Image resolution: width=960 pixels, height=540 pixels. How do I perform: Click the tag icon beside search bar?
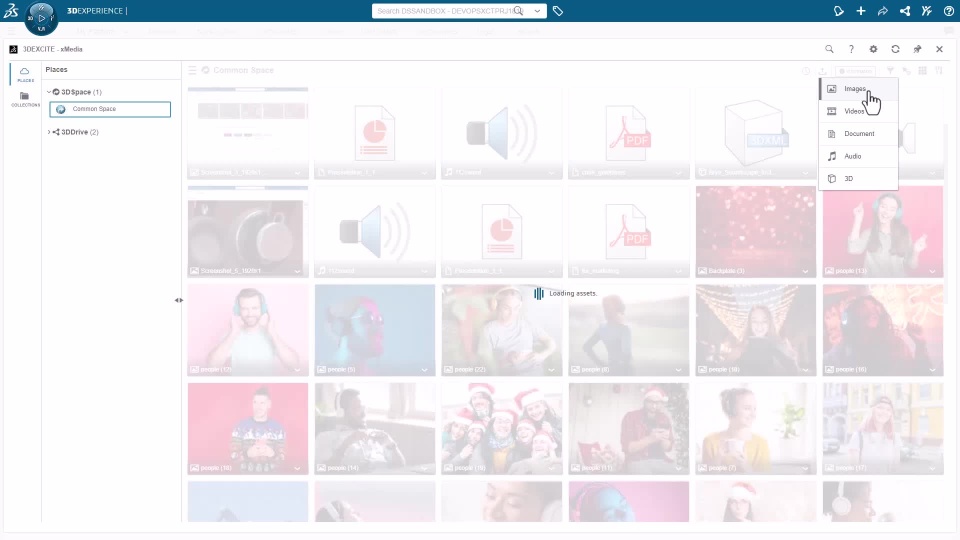click(x=558, y=11)
